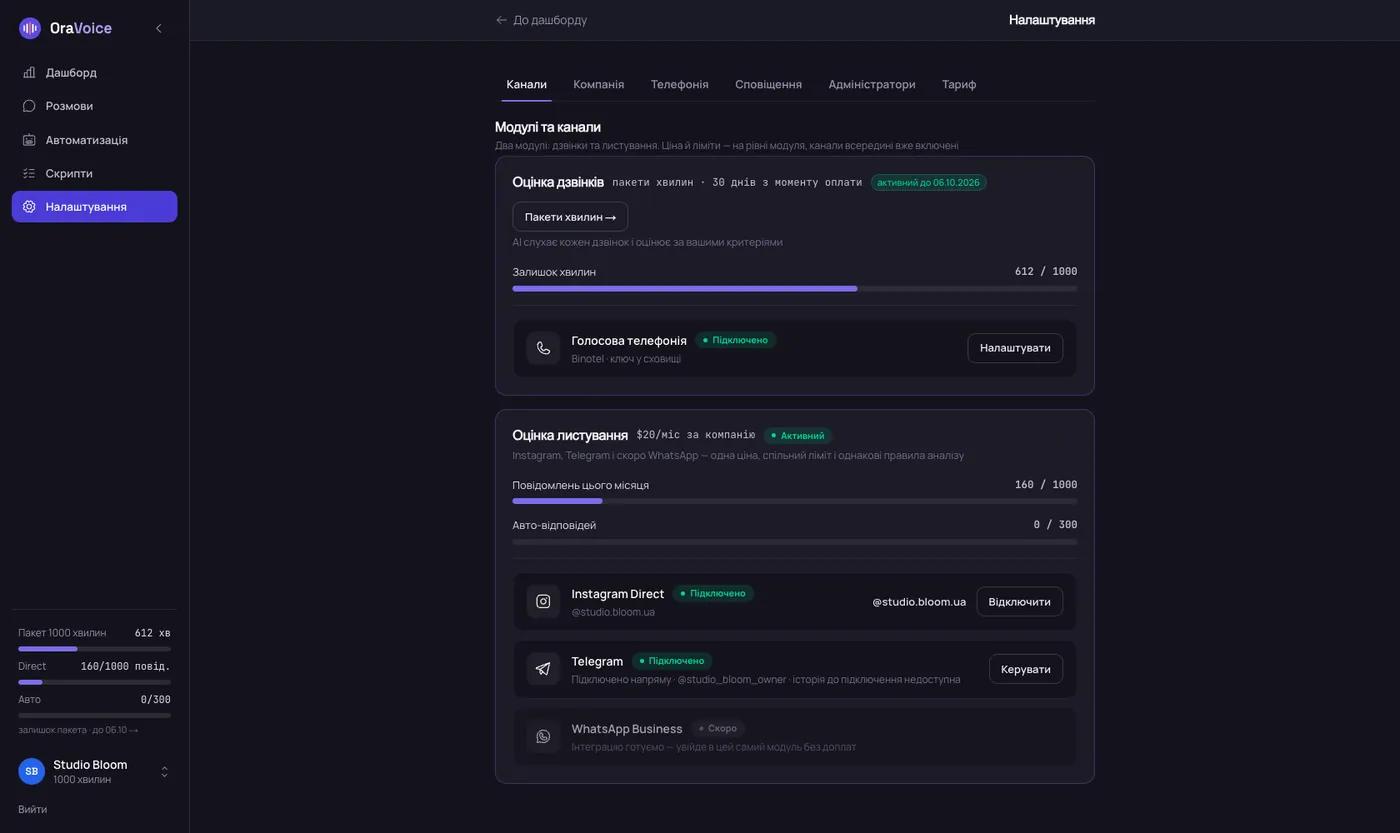
Task: Click залишок пакета до 06.10 link
Action: [78, 730]
